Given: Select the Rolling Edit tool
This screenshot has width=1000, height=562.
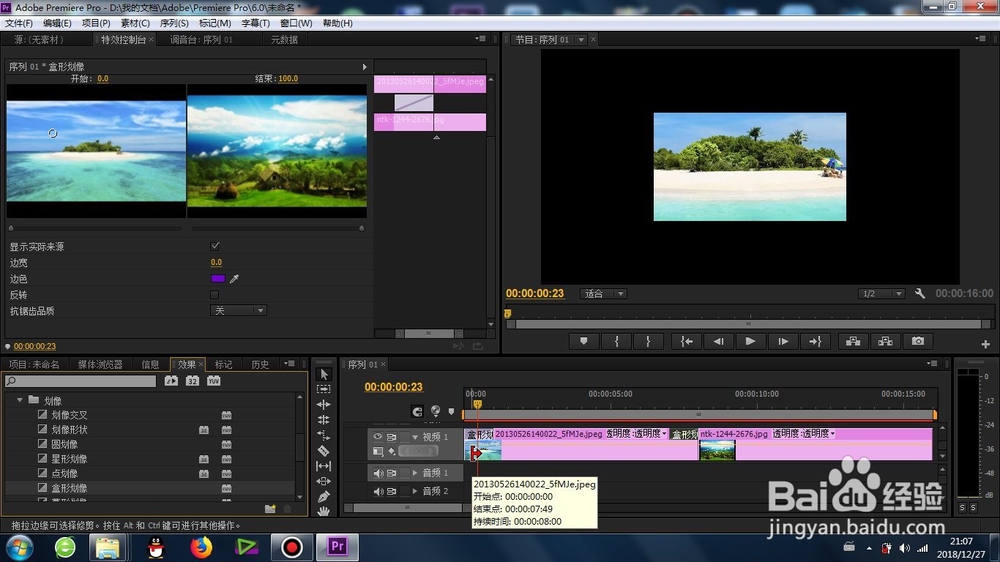Looking at the screenshot, I should click(323, 420).
